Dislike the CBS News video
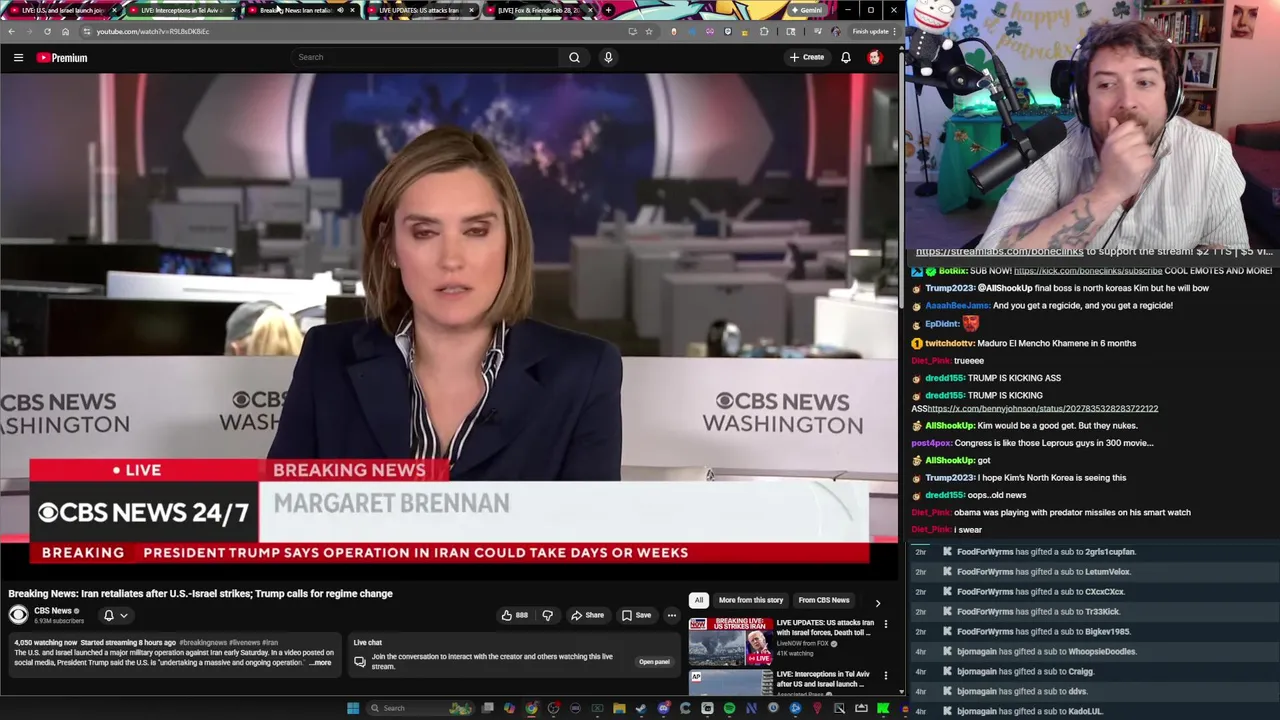The height and width of the screenshot is (720, 1280). click(547, 615)
